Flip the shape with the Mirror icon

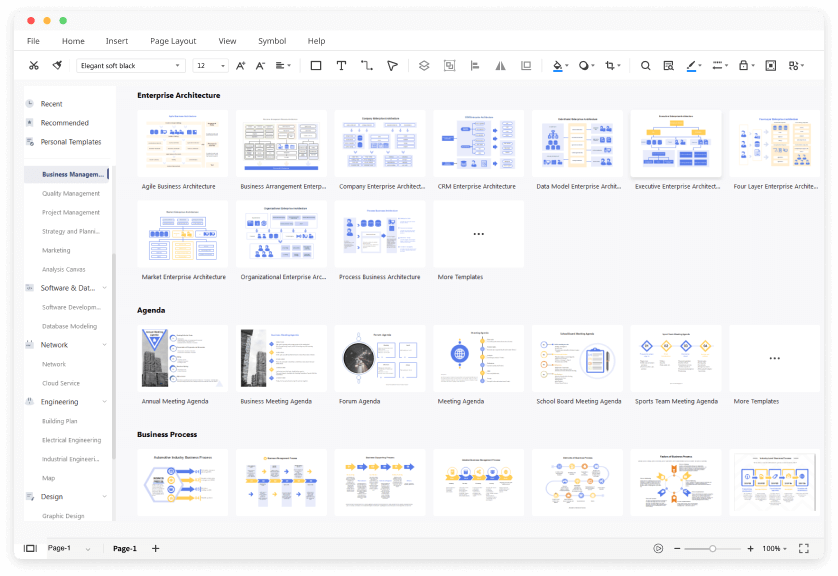click(x=499, y=64)
